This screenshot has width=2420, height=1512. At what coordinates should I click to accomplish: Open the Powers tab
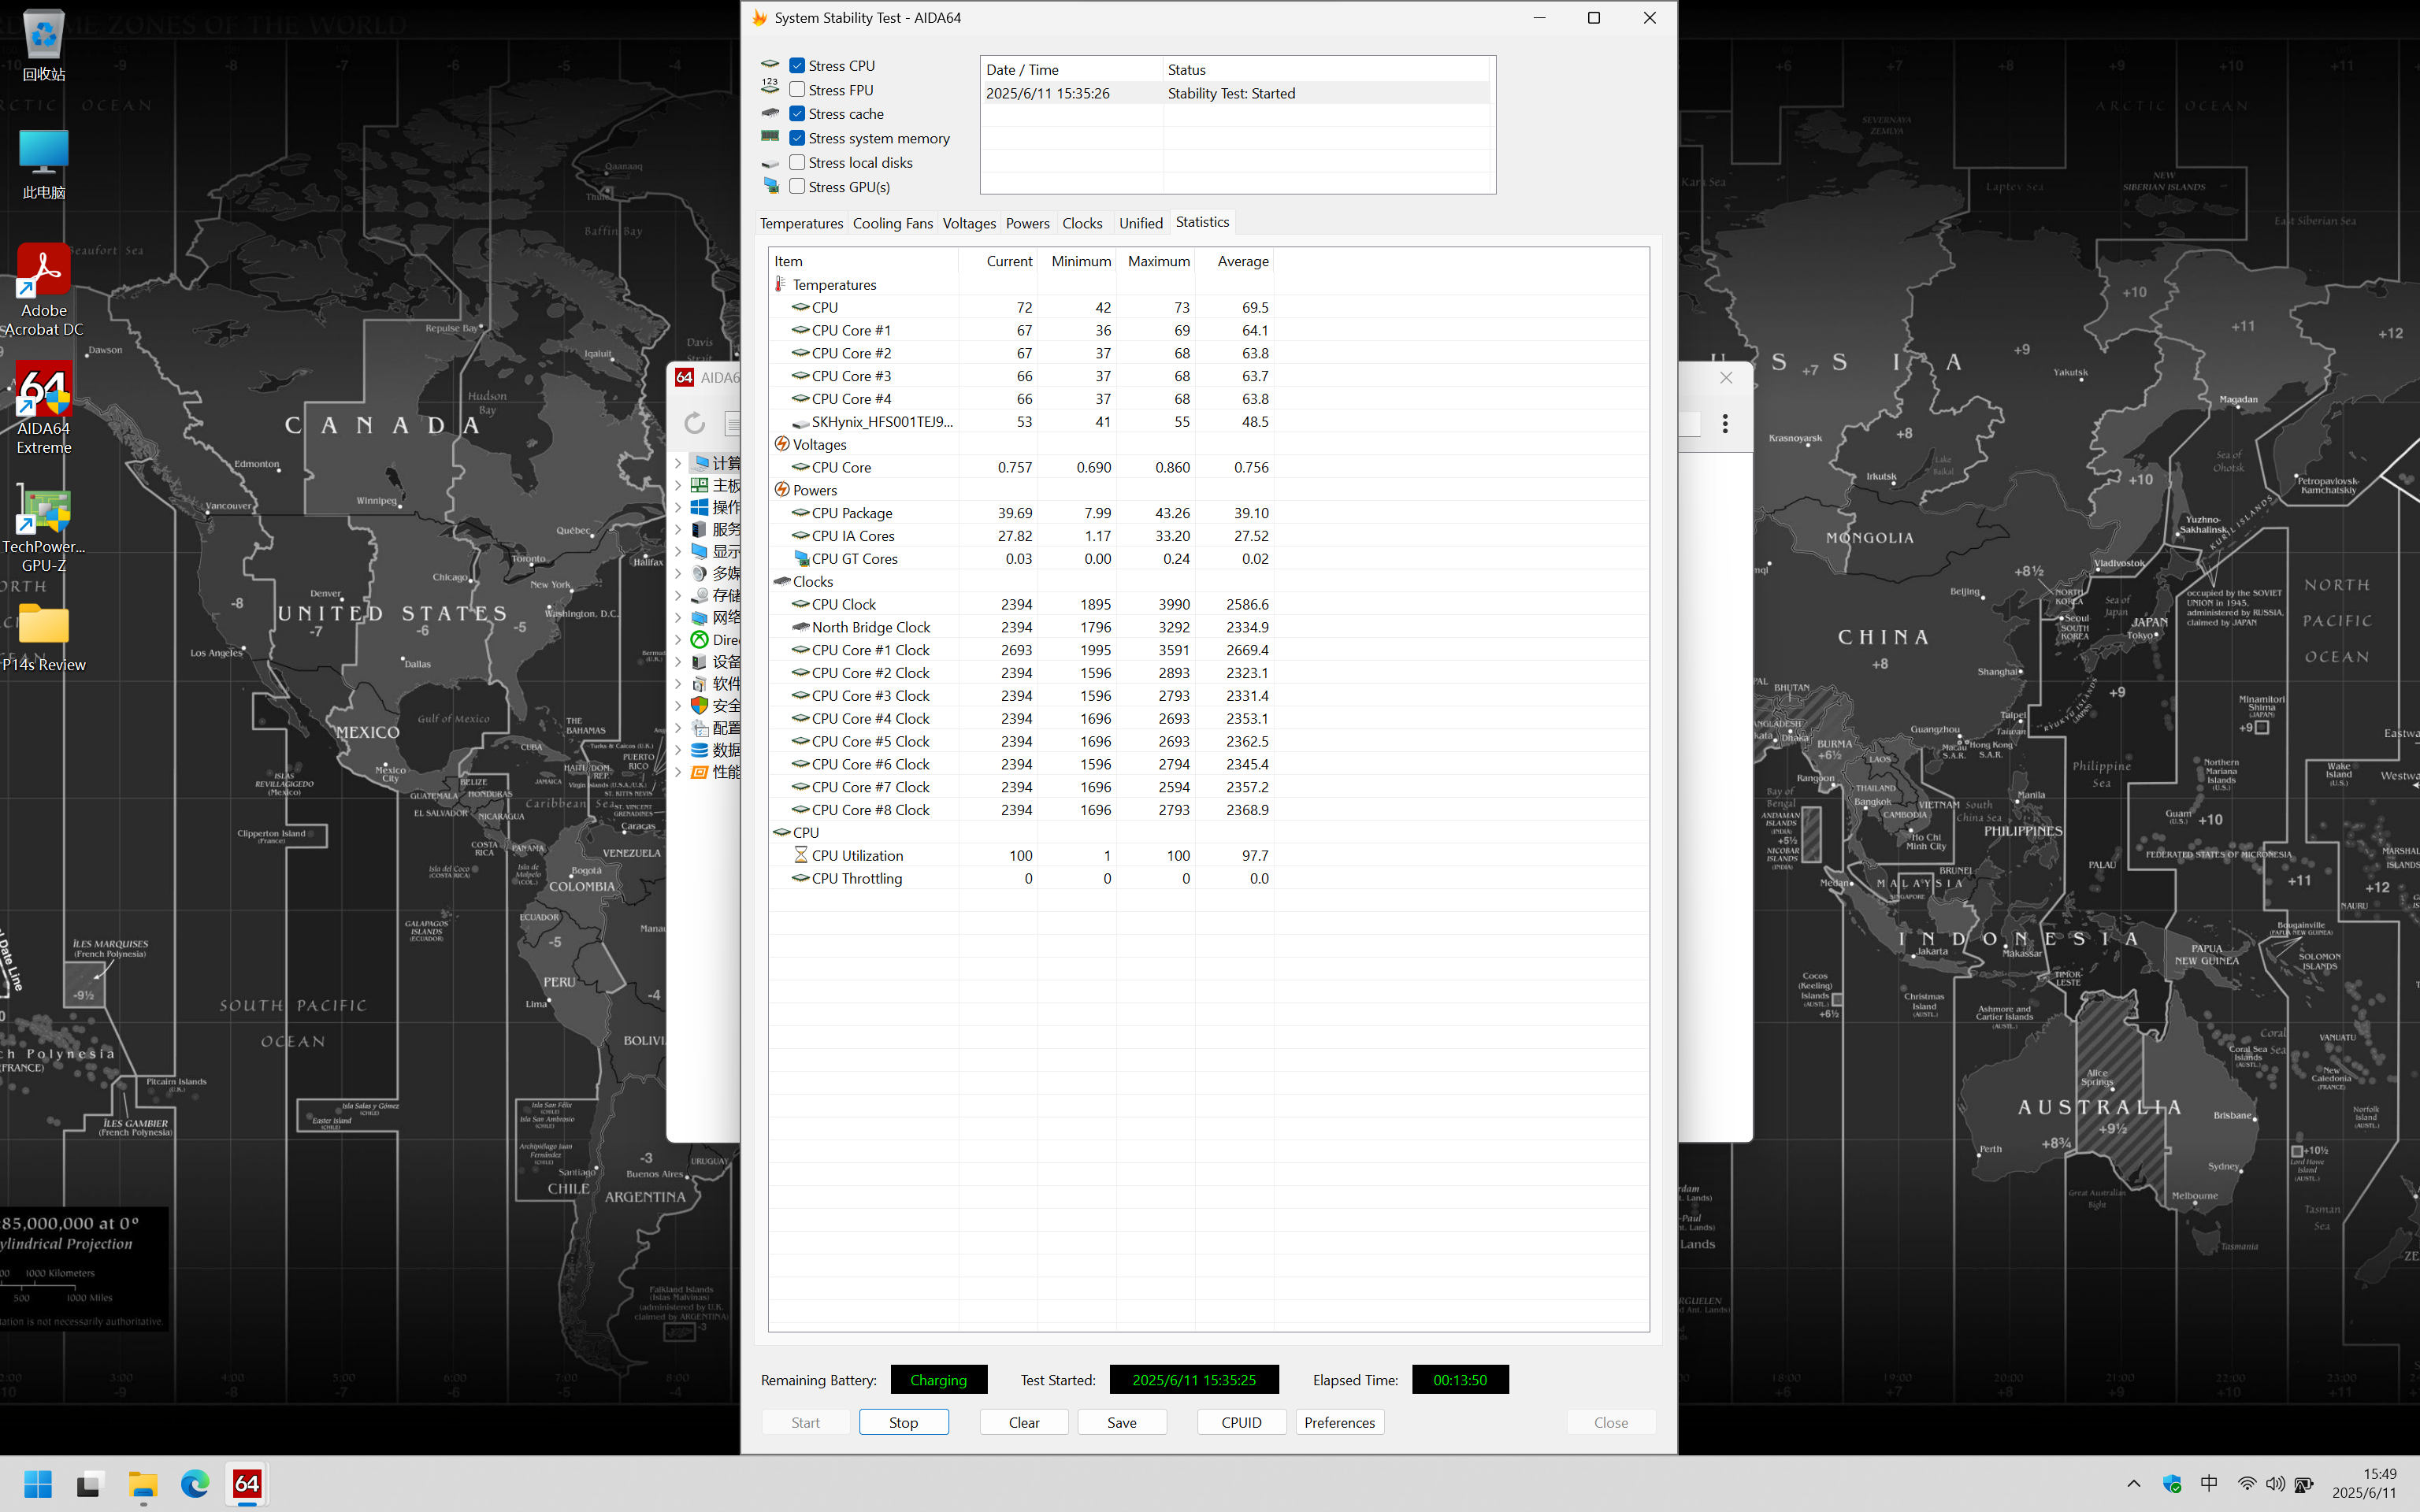pyautogui.click(x=1027, y=223)
